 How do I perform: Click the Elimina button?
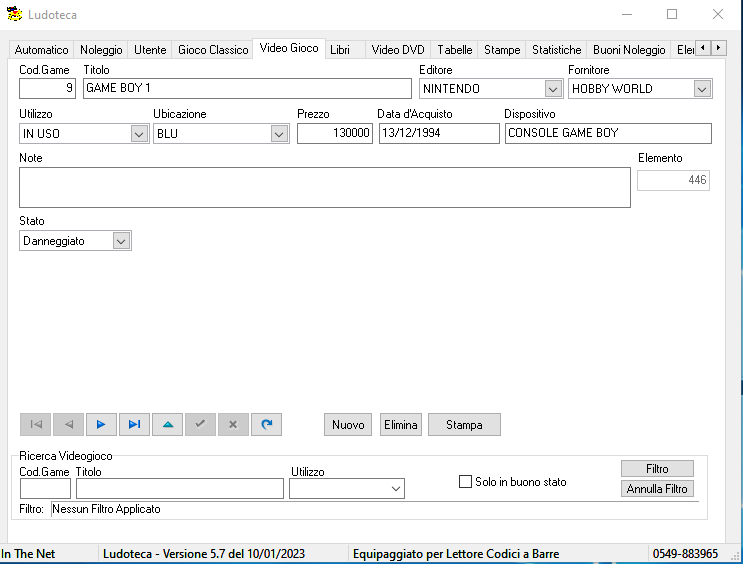[400, 425]
